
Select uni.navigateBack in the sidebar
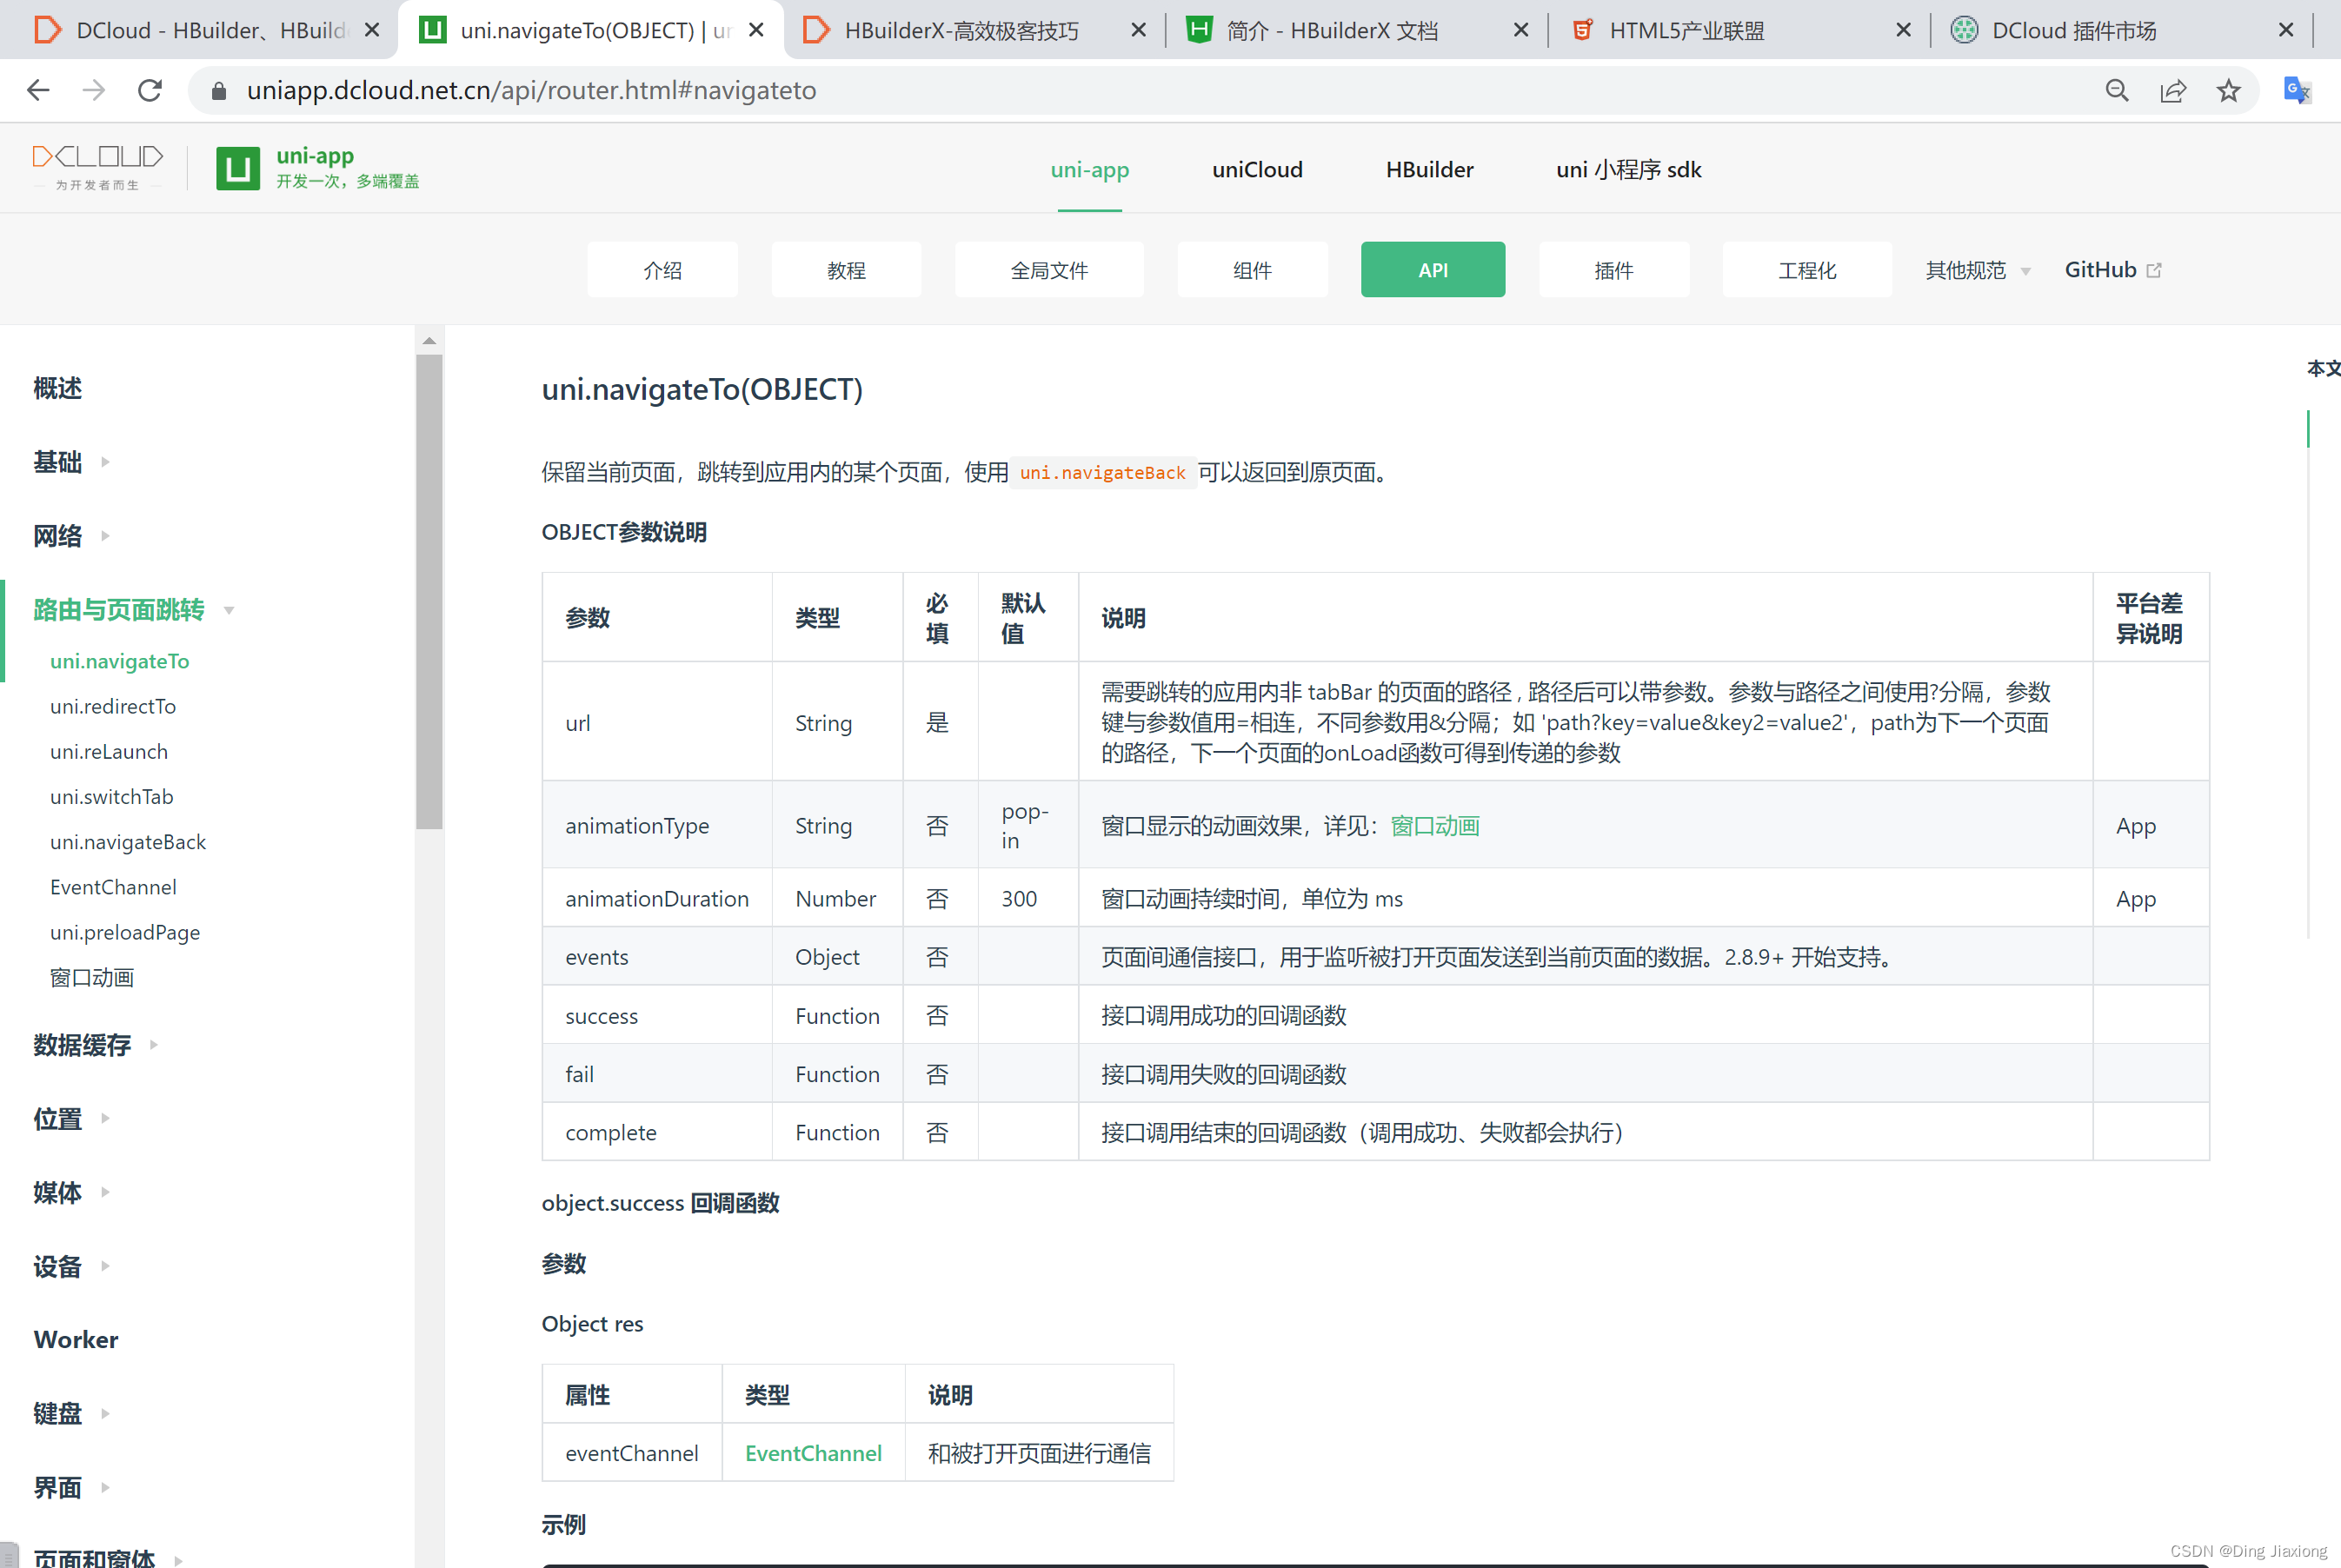pos(128,842)
